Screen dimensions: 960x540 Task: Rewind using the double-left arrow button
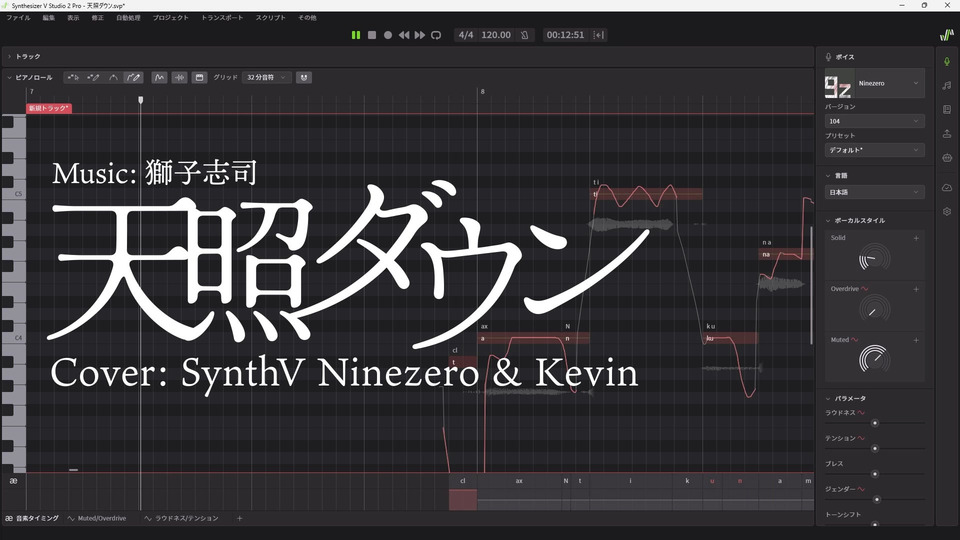[x=404, y=35]
